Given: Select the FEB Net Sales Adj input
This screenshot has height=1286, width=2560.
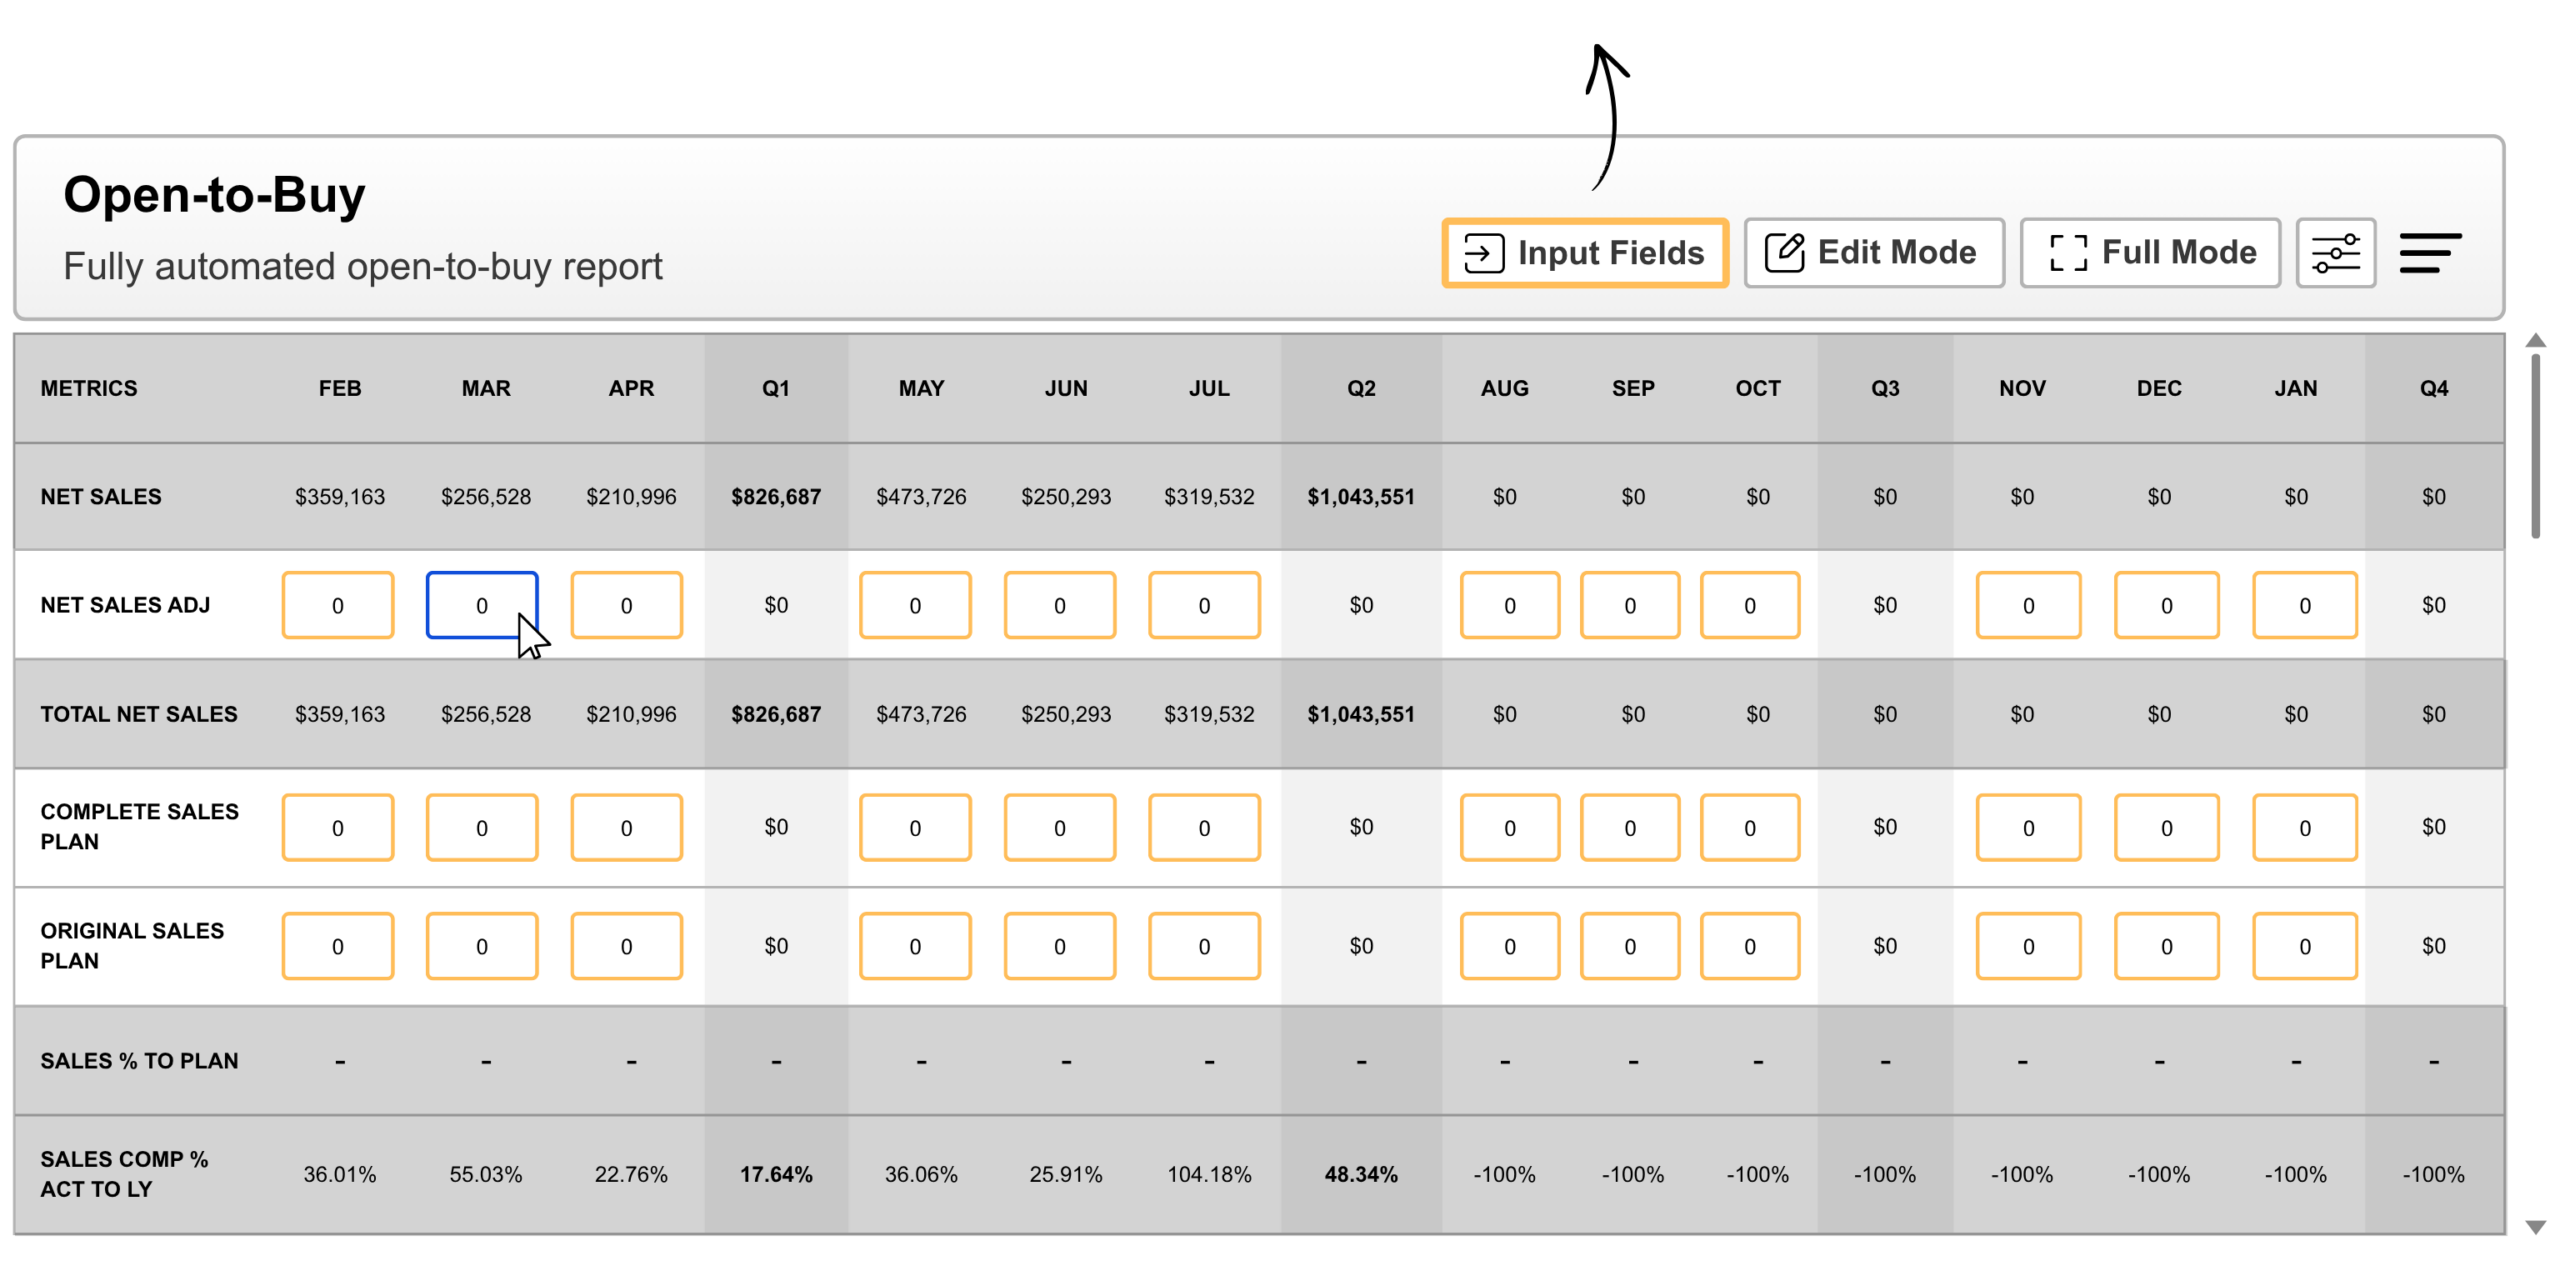Looking at the screenshot, I should (x=337, y=605).
